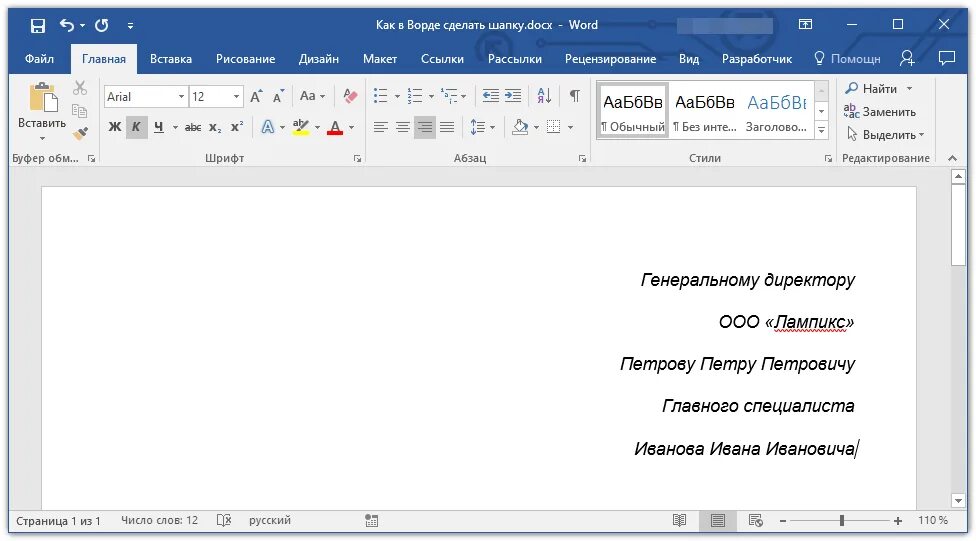This screenshot has width=976, height=541.
Task: Justify the paragraph text
Action: [447, 127]
